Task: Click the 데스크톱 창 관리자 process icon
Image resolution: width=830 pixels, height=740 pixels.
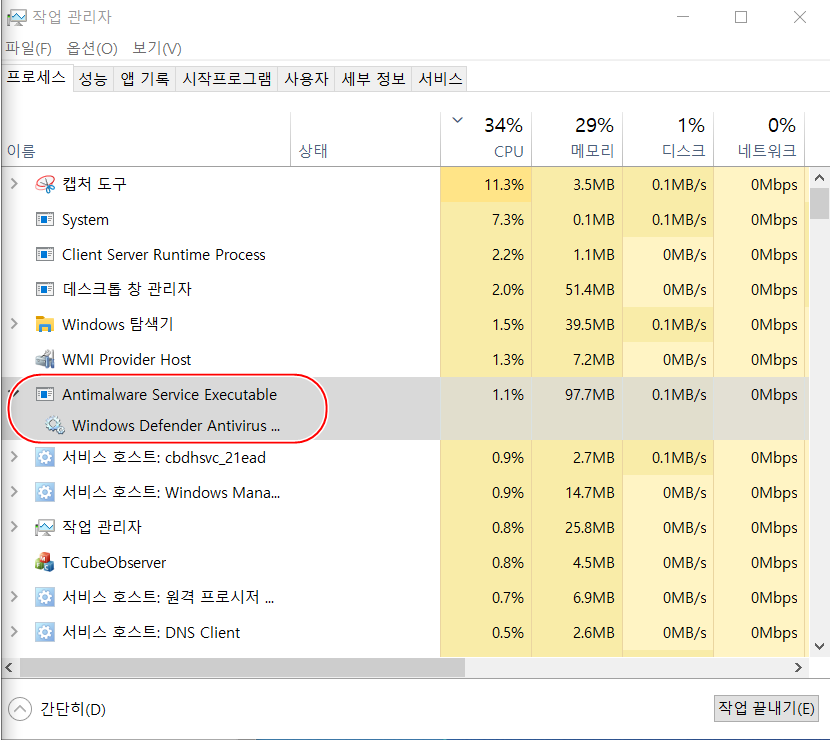Action: 45,289
